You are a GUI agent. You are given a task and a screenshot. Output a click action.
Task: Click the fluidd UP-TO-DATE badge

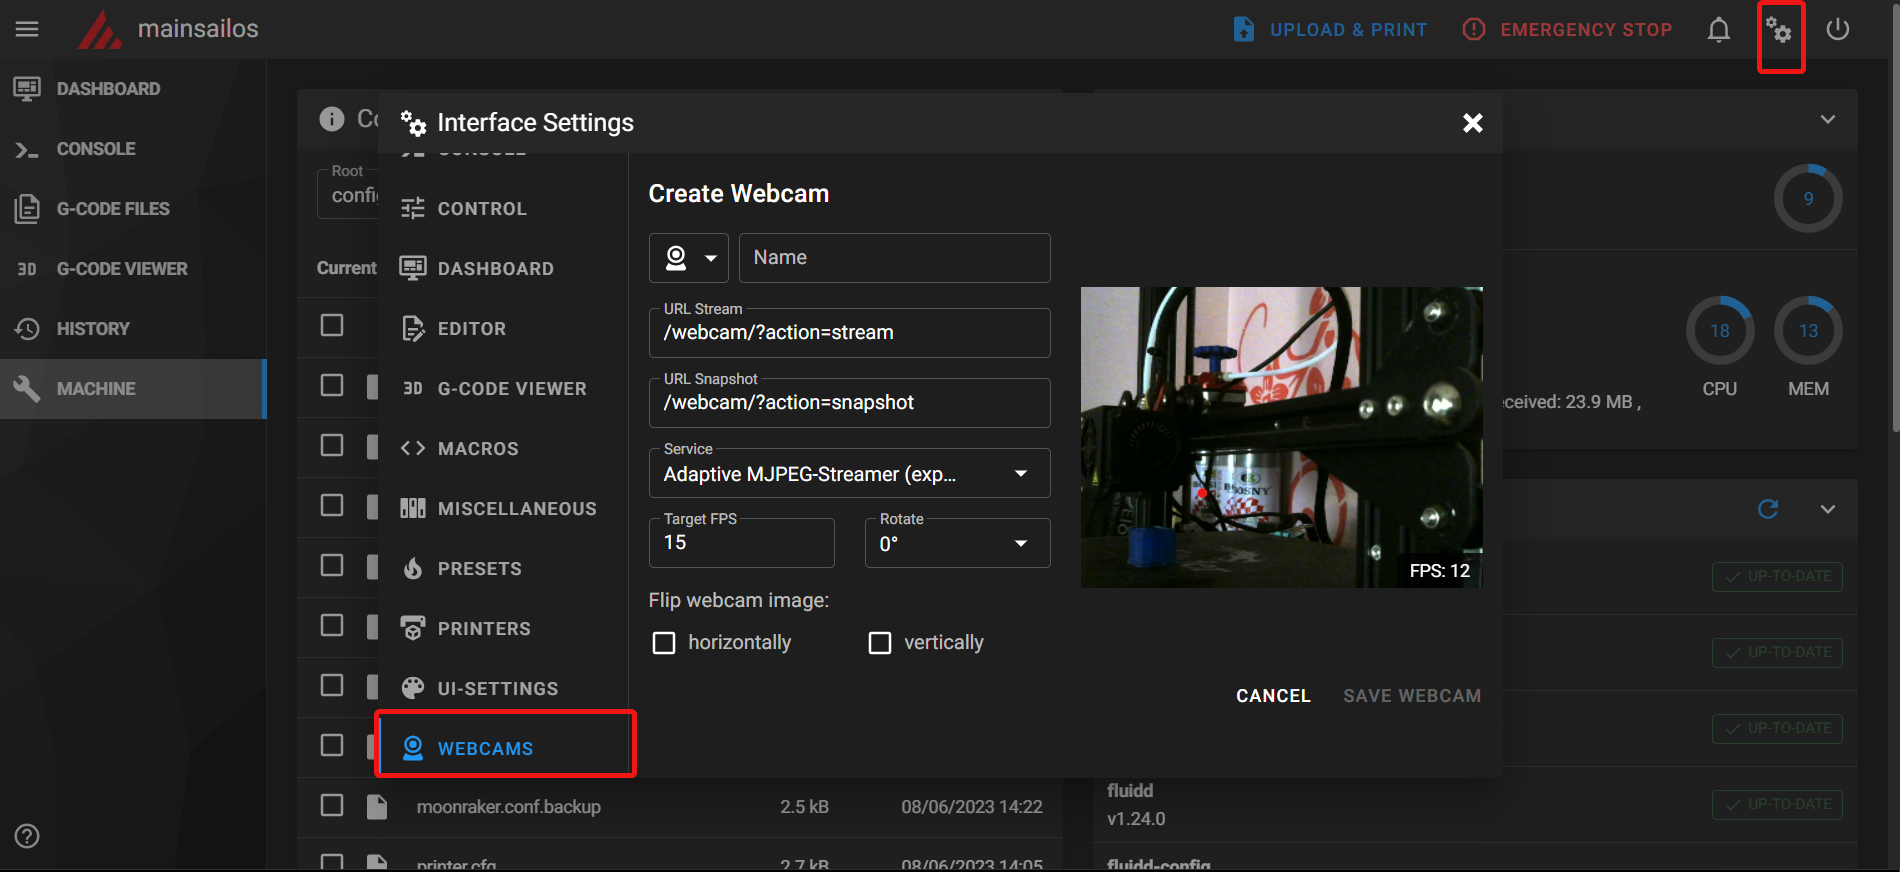click(1777, 805)
